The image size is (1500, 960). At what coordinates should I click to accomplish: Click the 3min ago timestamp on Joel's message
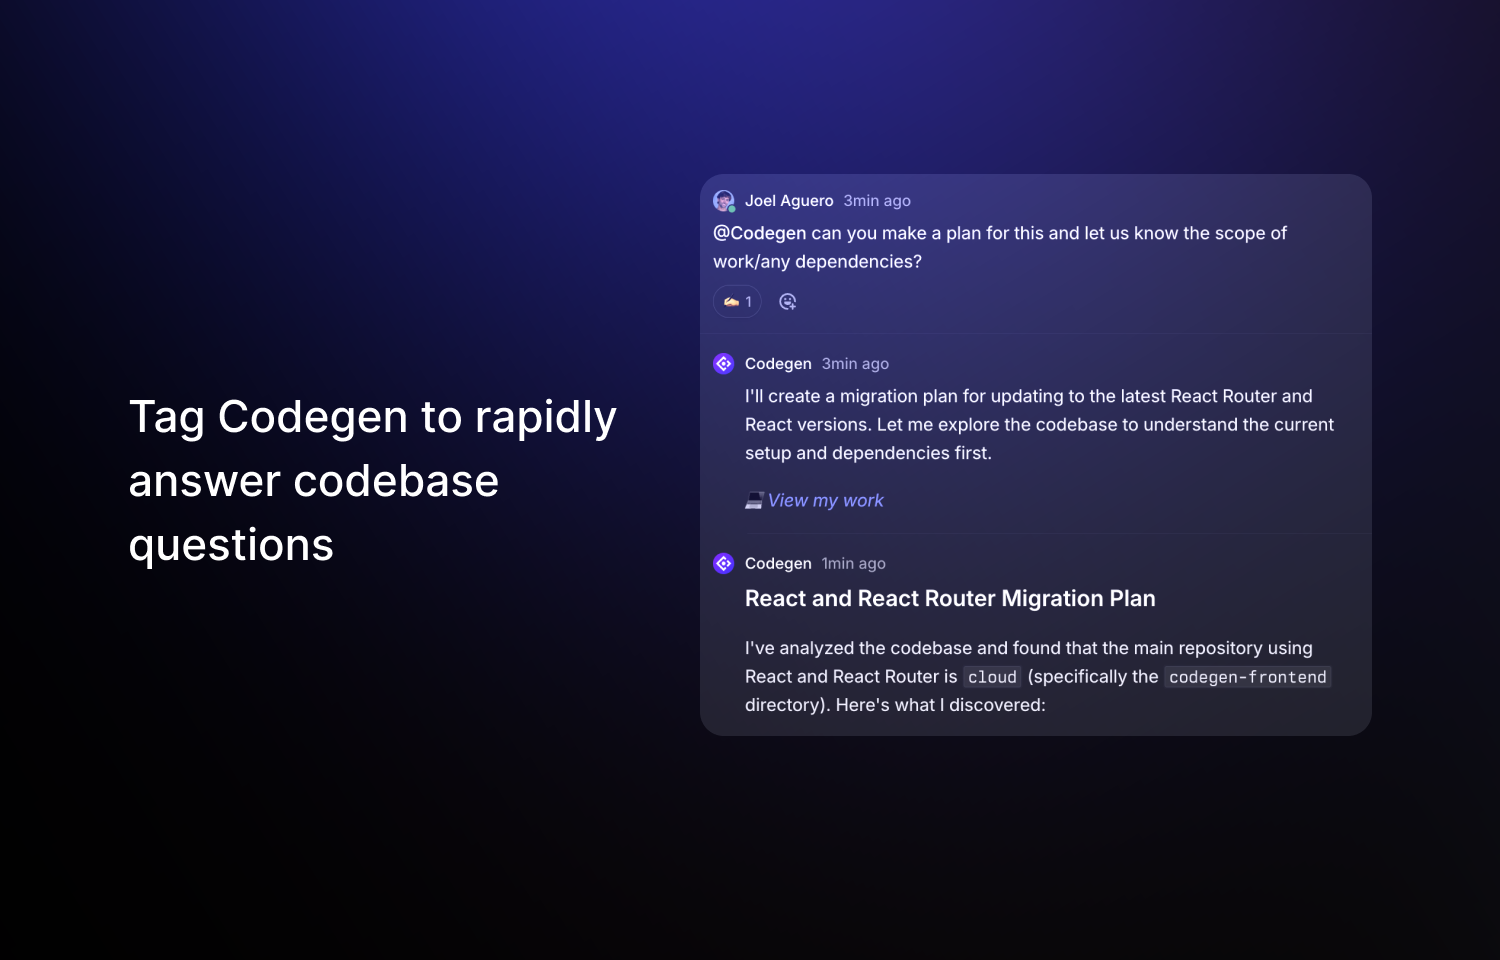click(x=876, y=200)
